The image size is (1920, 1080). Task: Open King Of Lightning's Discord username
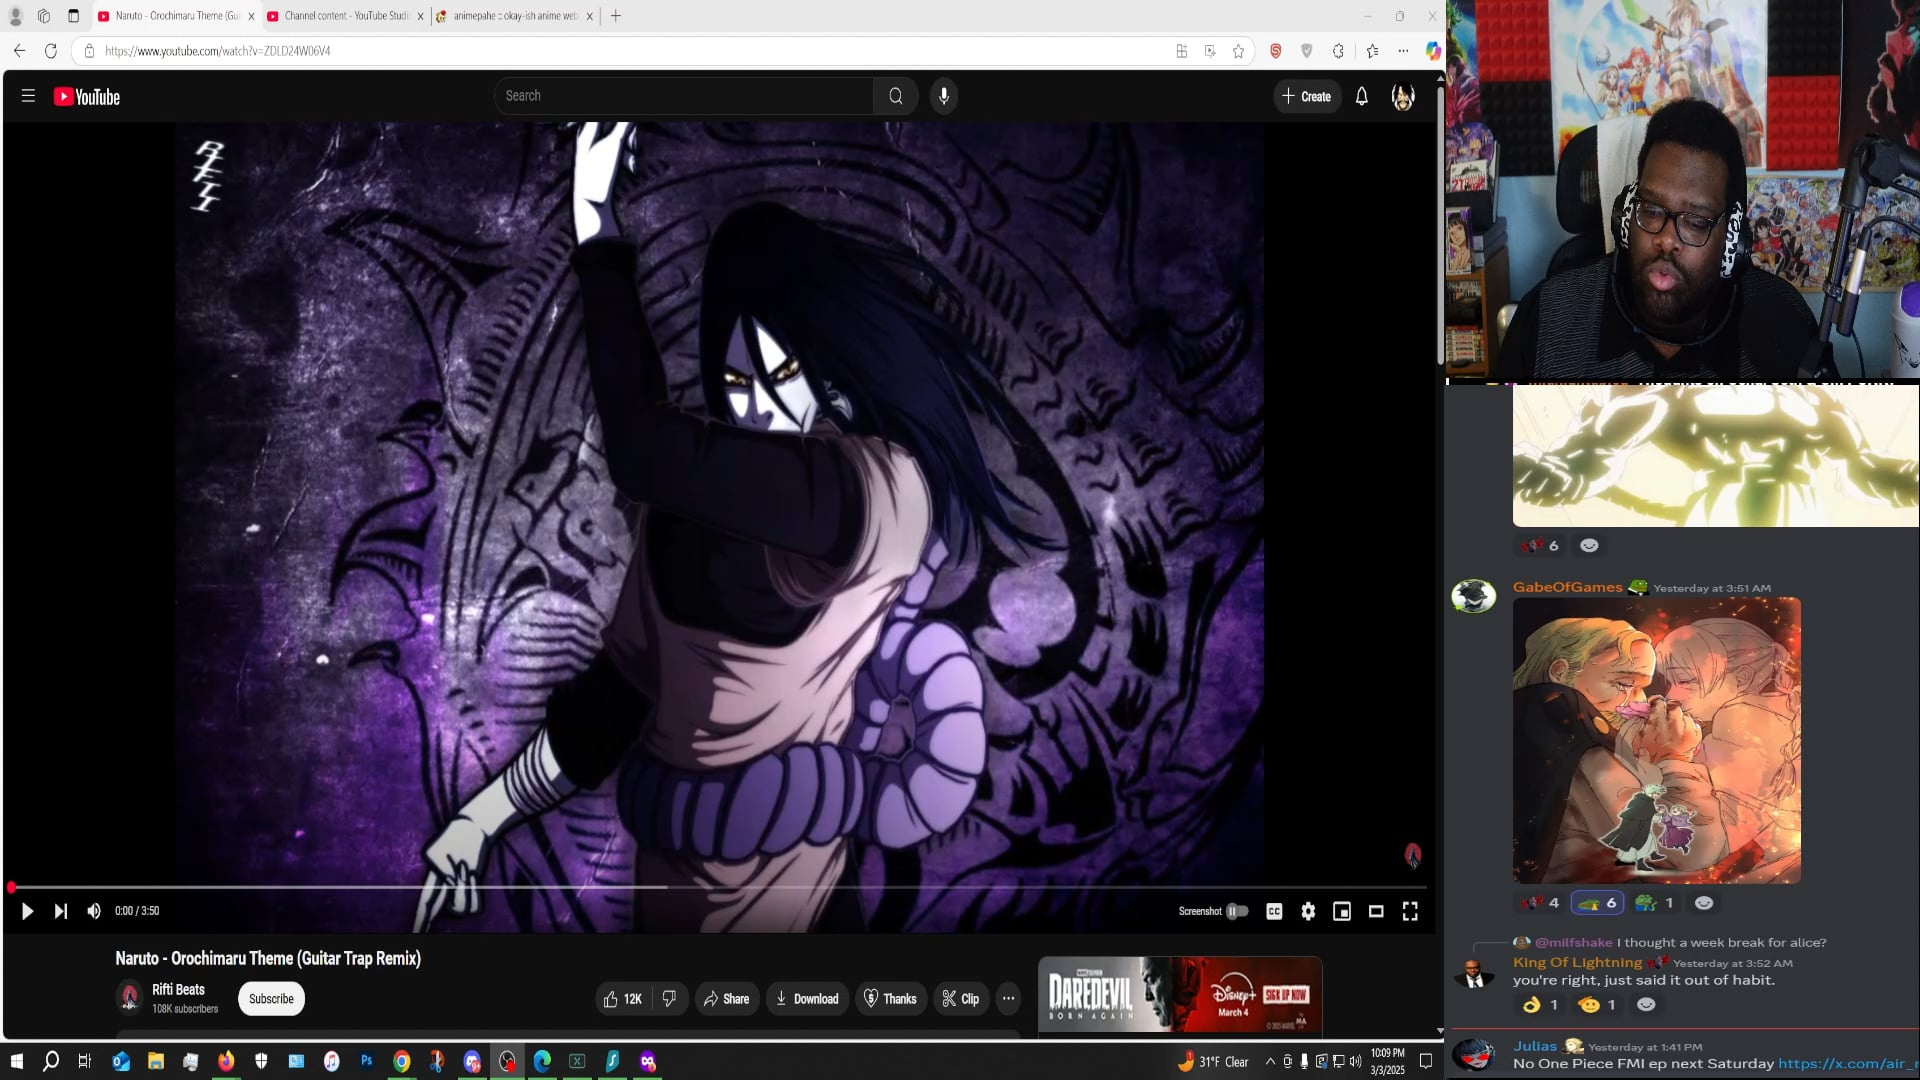(1577, 963)
